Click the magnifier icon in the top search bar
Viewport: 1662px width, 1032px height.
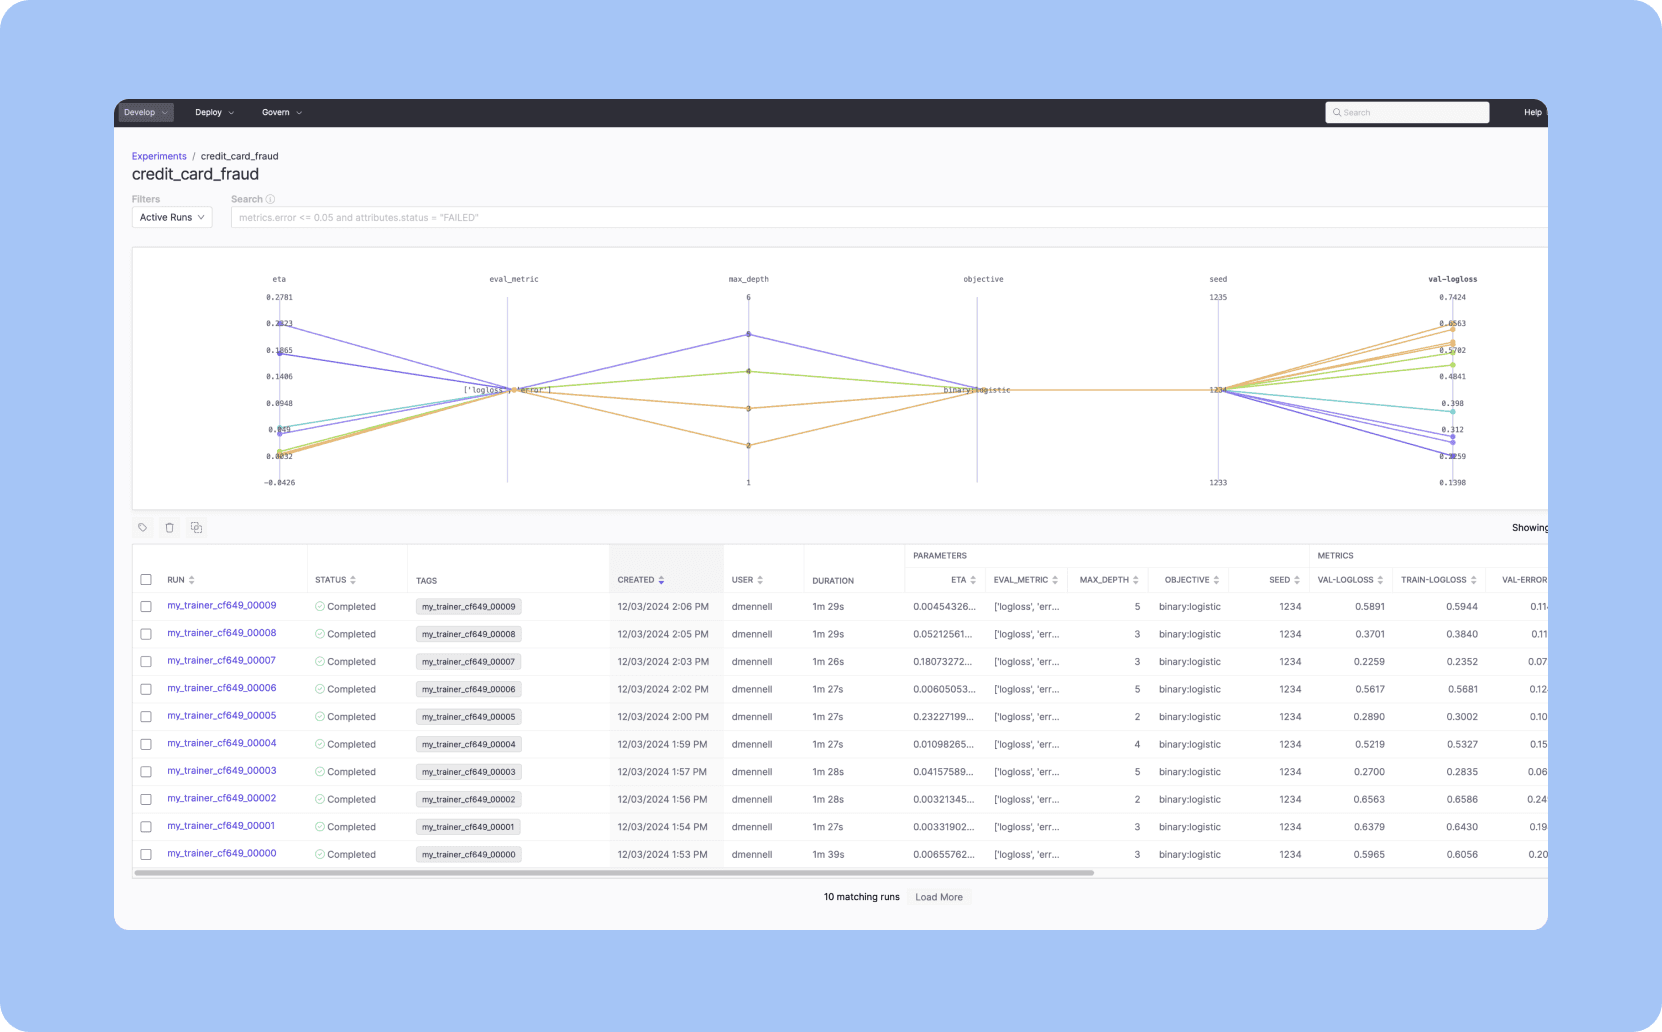pyautogui.click(x=1337, y=112)
